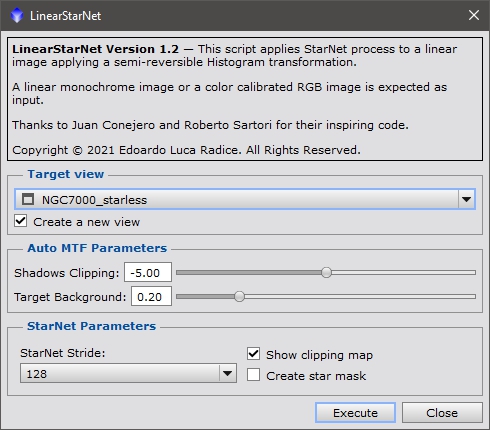Image resolution: width=490 pixels, height=430 pixels.
Task: Expand the StarNet Stride dropdown arrow
Action: click(x=227, y=373)
